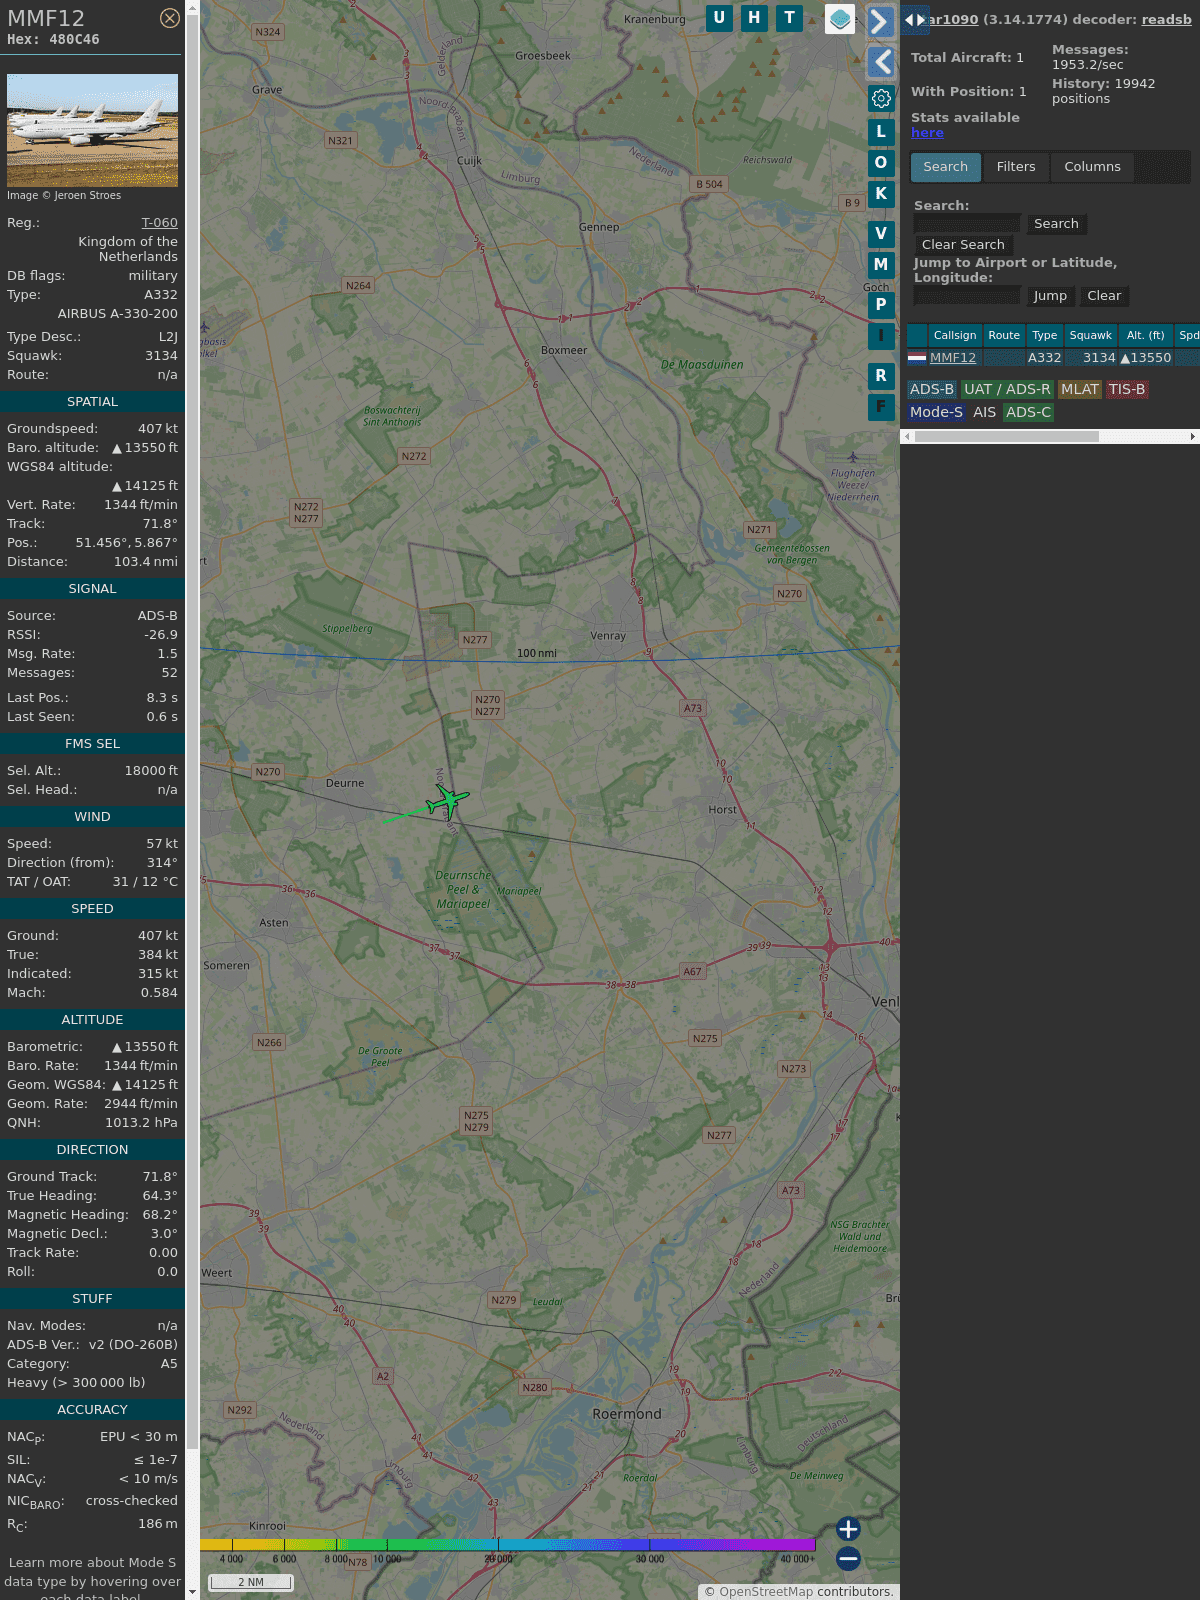Toggle the L map button
The height and width of the screenshot is (1600, 1200).
coord(881,131)
